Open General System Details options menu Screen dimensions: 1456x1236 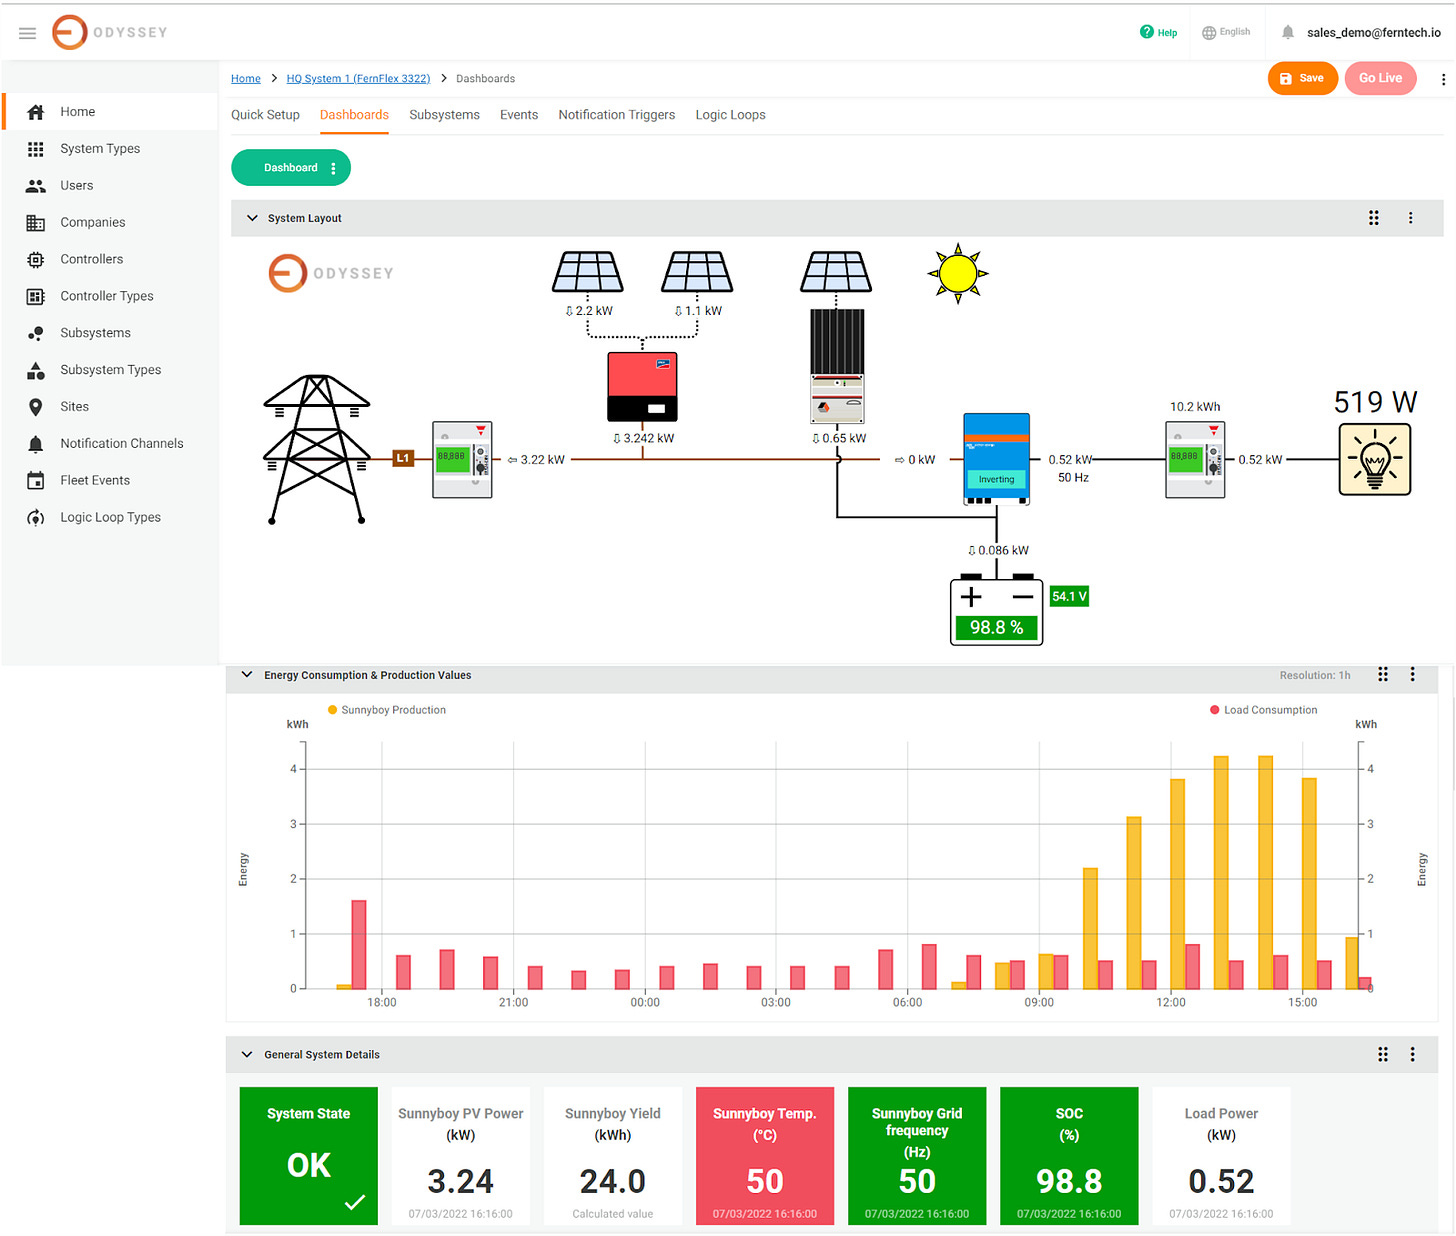[x=1413, y=1055]
